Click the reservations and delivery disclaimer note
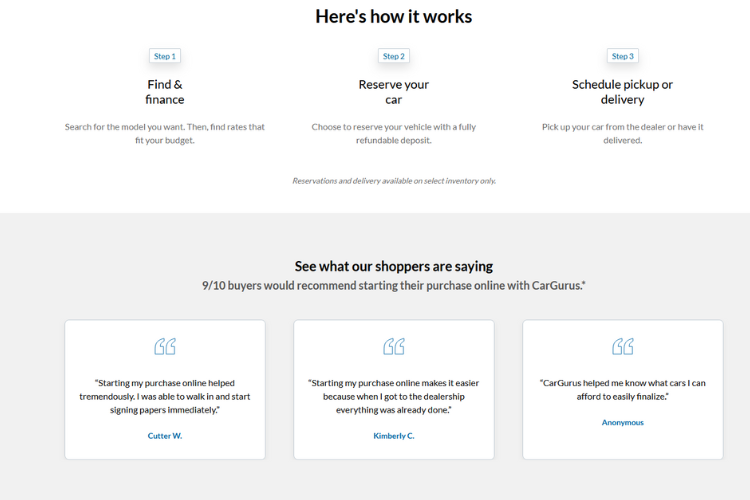The height and width of the screenshot is (500, 750). 393,181
